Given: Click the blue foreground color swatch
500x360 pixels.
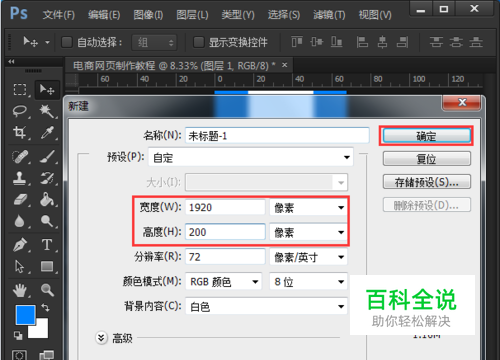Looking at the screenshot, I should click(25, 315).
